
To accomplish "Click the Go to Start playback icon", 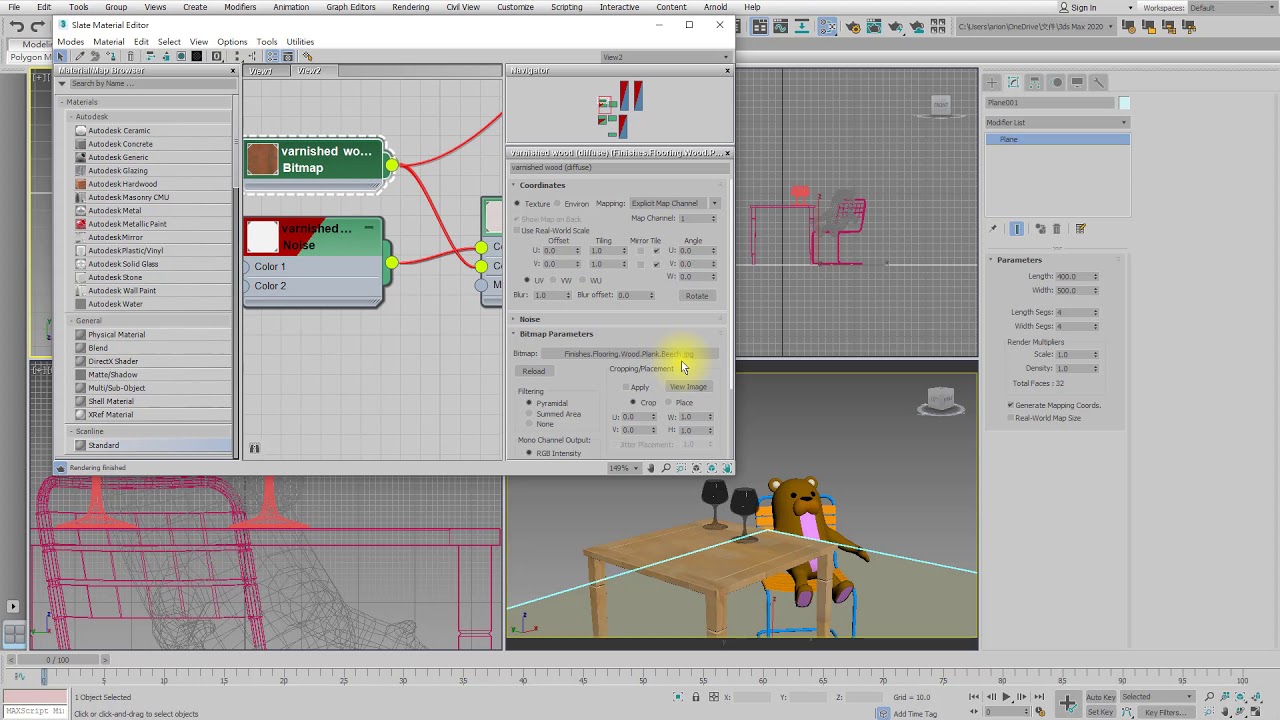I will [x=974, y=697].
